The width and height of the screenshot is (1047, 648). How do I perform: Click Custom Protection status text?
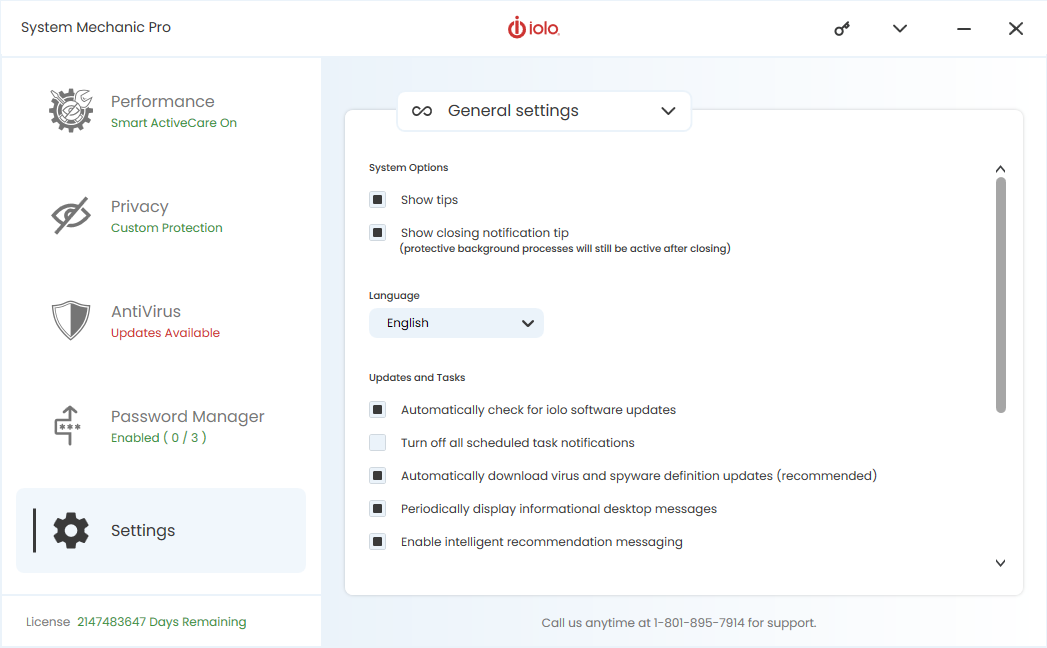pos(167,228)
